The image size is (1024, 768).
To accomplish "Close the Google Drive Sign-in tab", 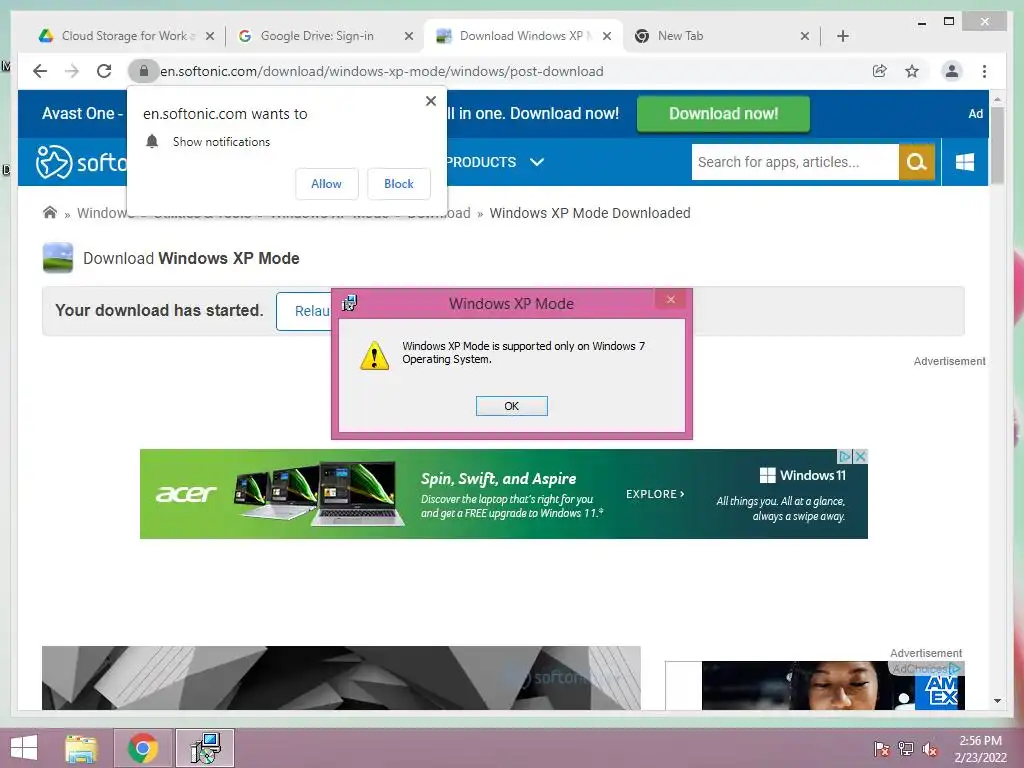I will [409, 36].
